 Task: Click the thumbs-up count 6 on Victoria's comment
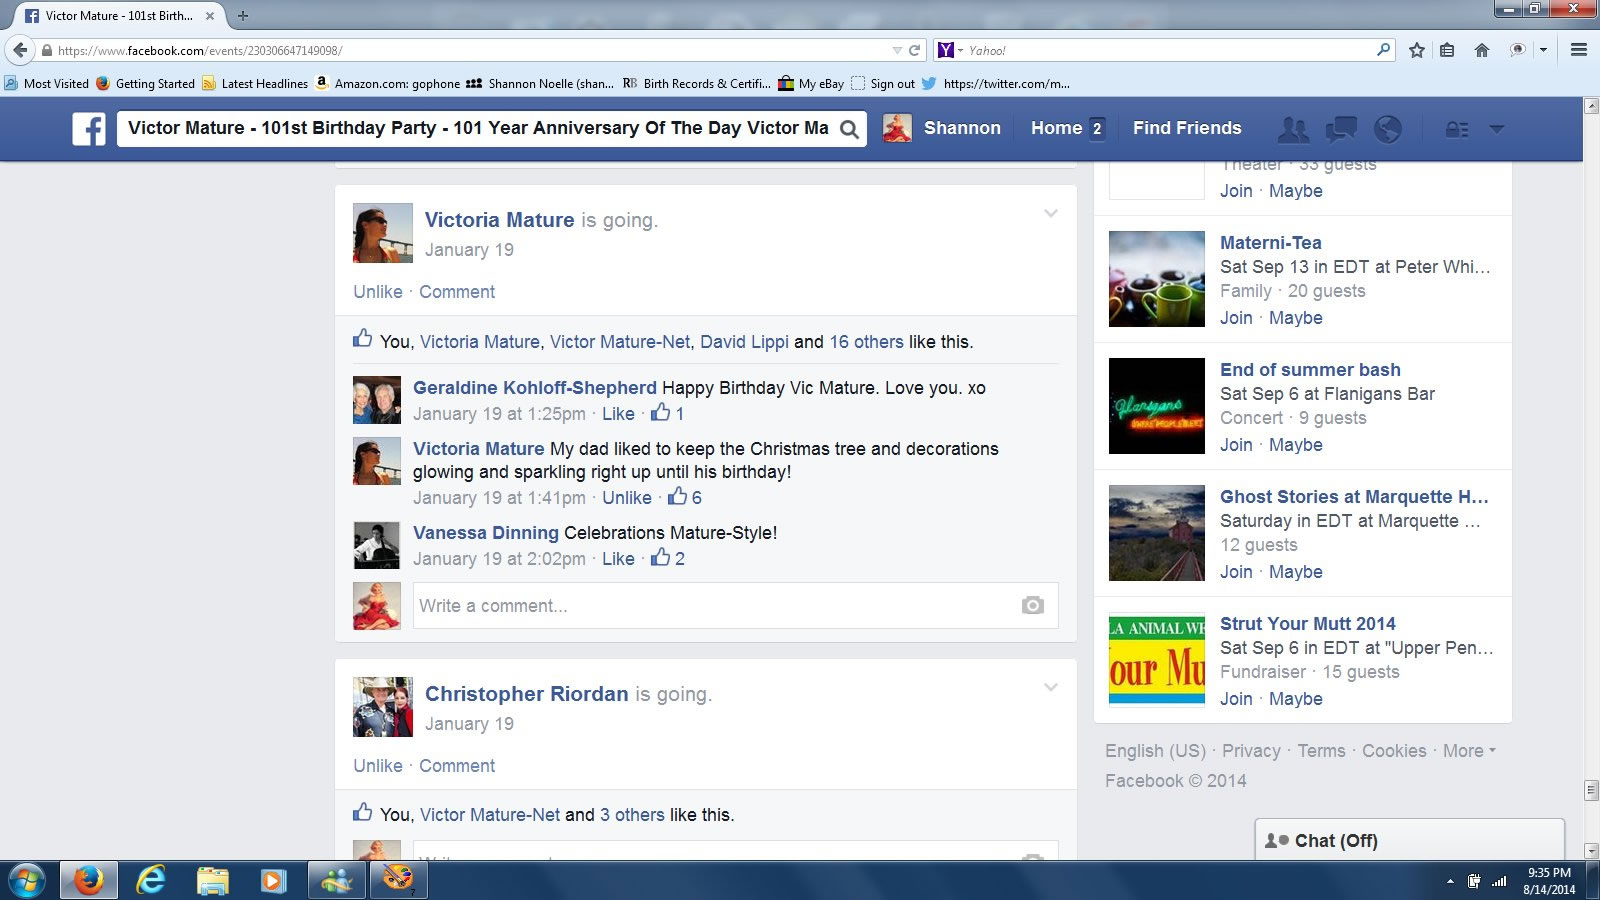(x=685, y=497)
